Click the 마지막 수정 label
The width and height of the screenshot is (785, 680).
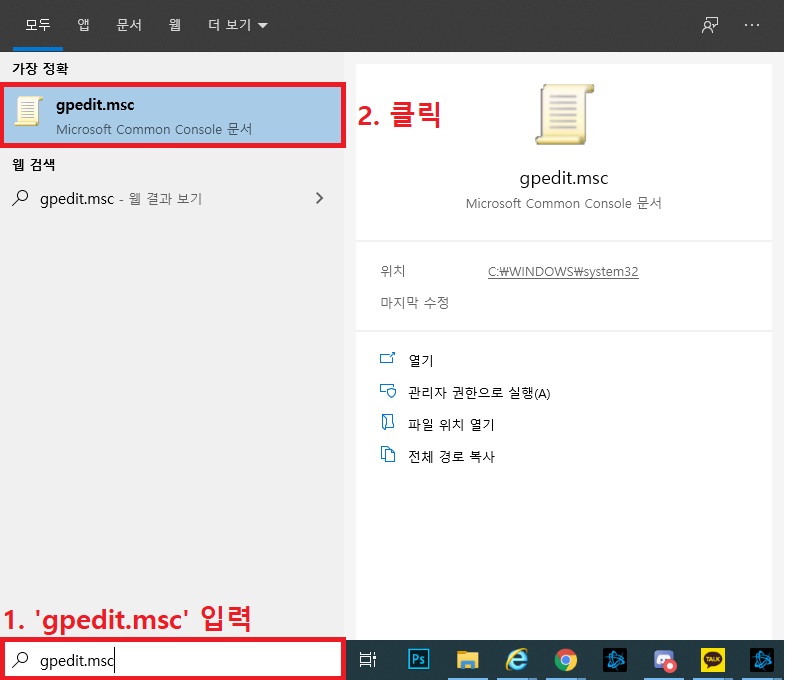(x=415, y=302)
